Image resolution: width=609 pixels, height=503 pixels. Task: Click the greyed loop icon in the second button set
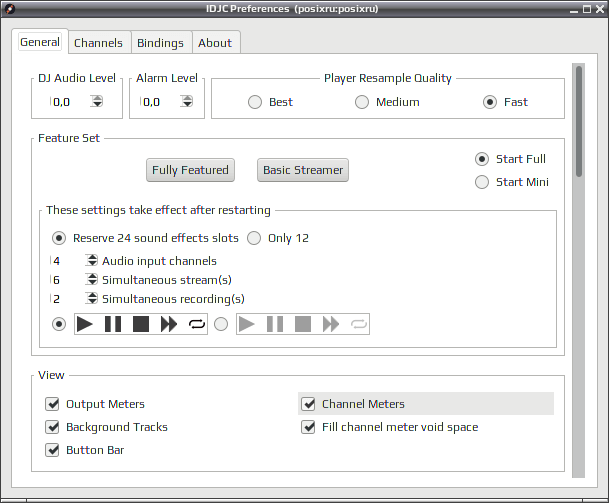tap(358, 324)
